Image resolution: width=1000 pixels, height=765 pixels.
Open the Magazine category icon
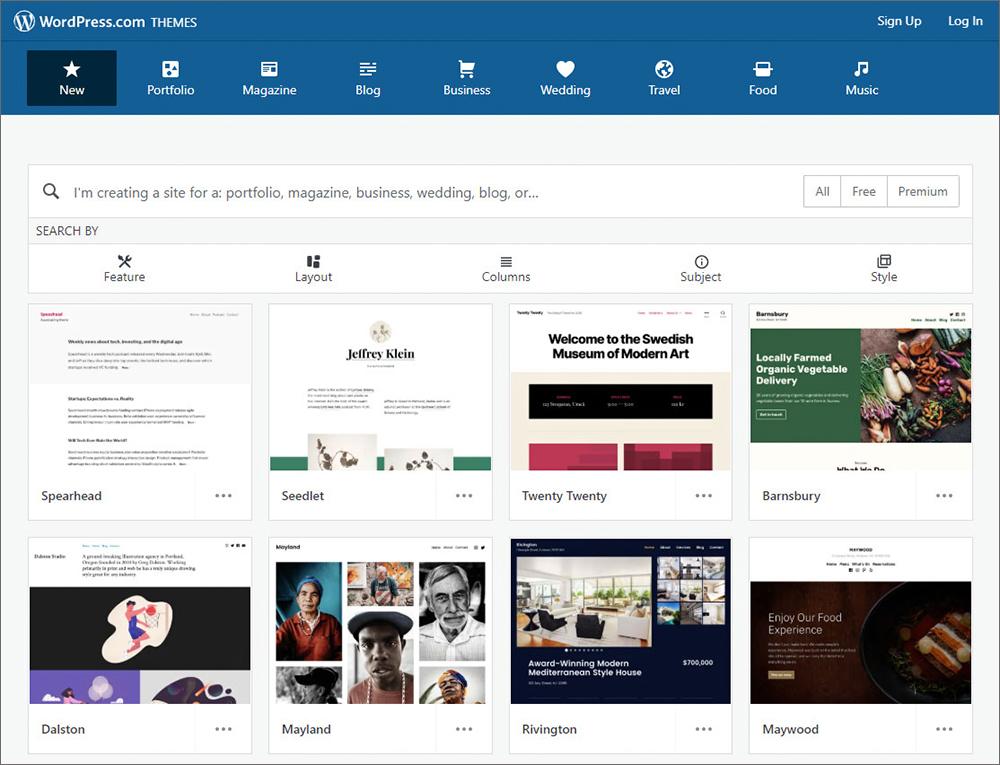coord(269,69)
